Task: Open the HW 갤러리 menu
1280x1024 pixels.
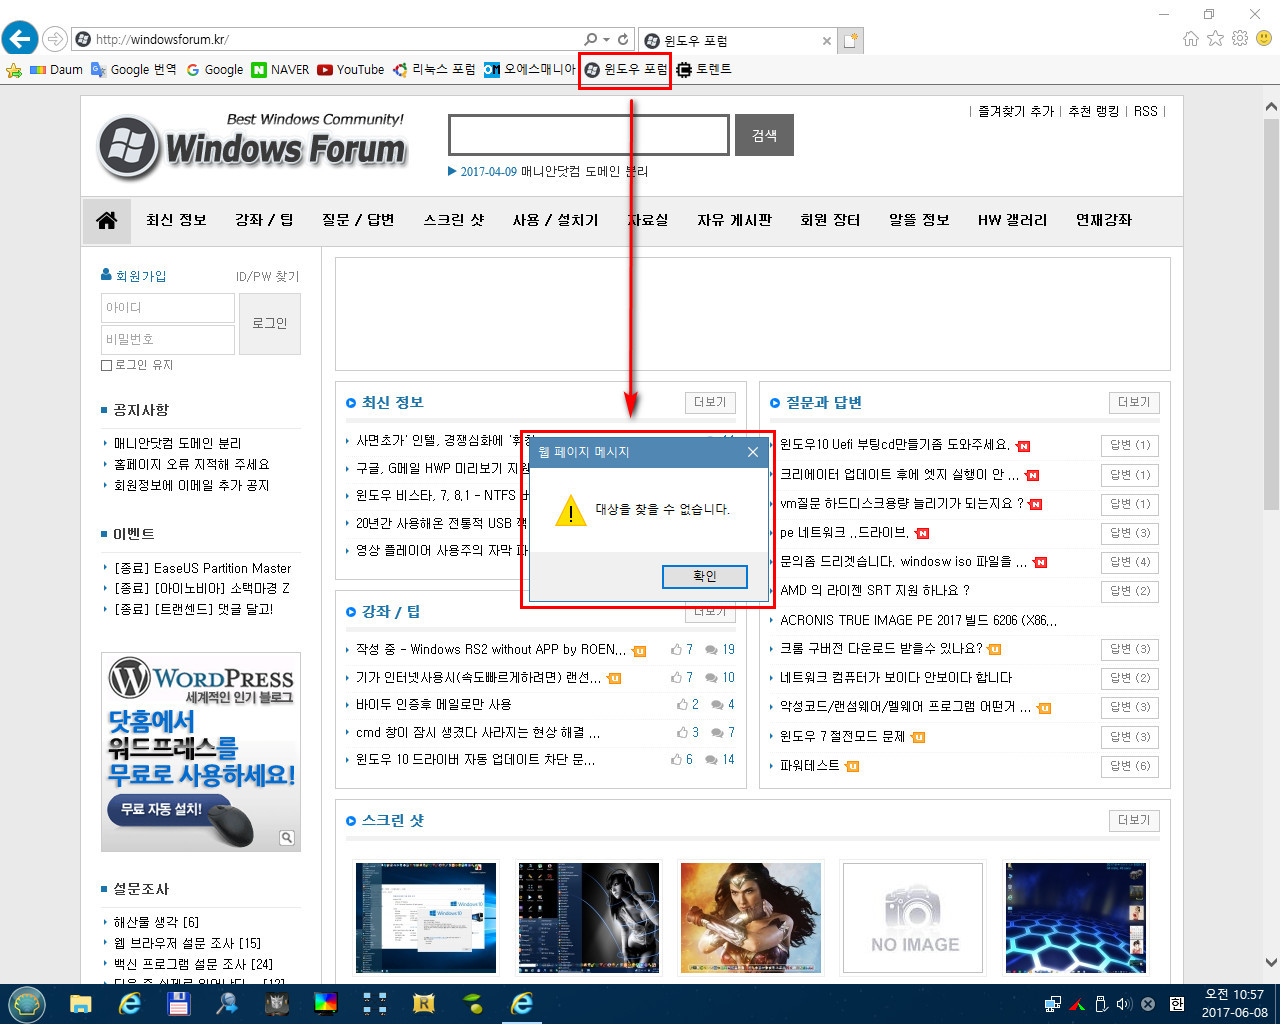Action: [x=1012, y=220]
